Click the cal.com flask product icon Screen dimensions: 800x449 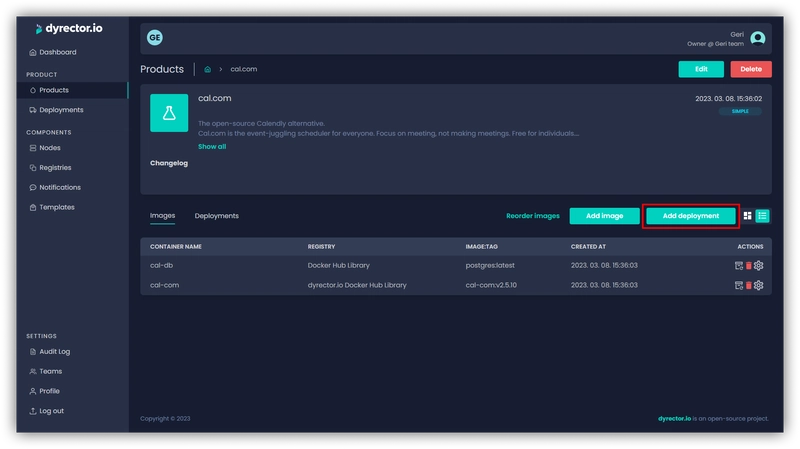point(169,113)
